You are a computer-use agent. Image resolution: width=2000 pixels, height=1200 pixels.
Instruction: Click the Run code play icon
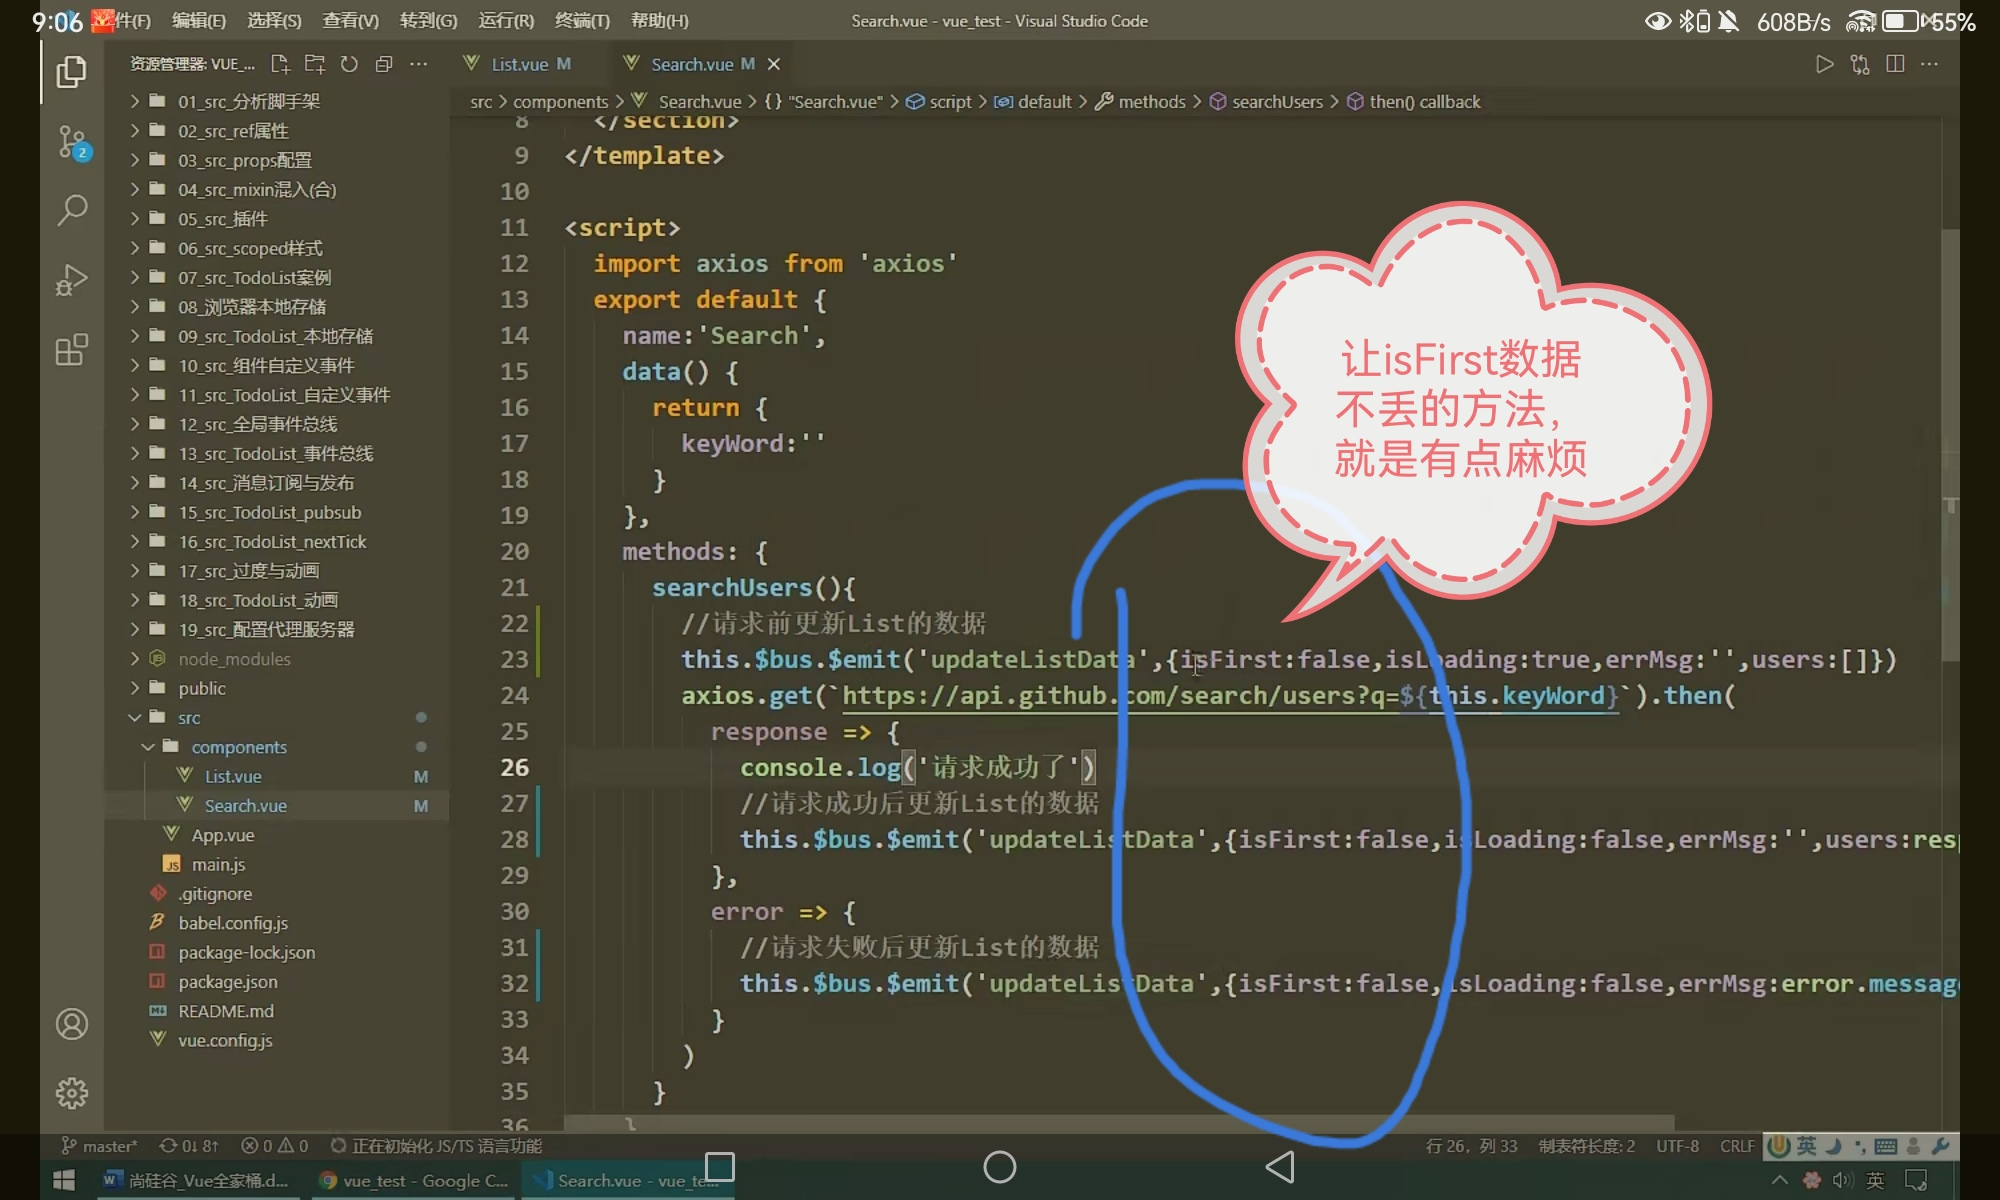[x=1824, y=64]
